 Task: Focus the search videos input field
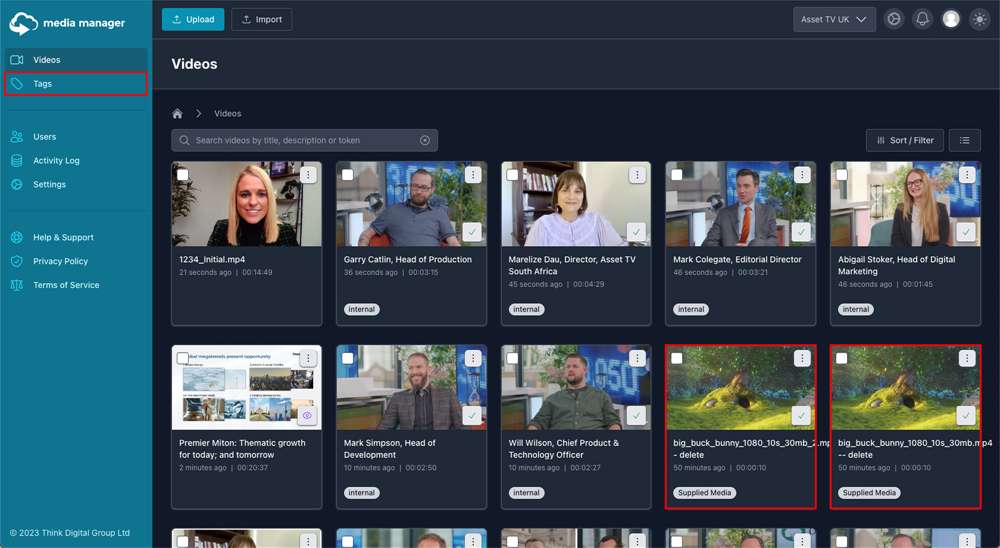[x=305, y=140]
